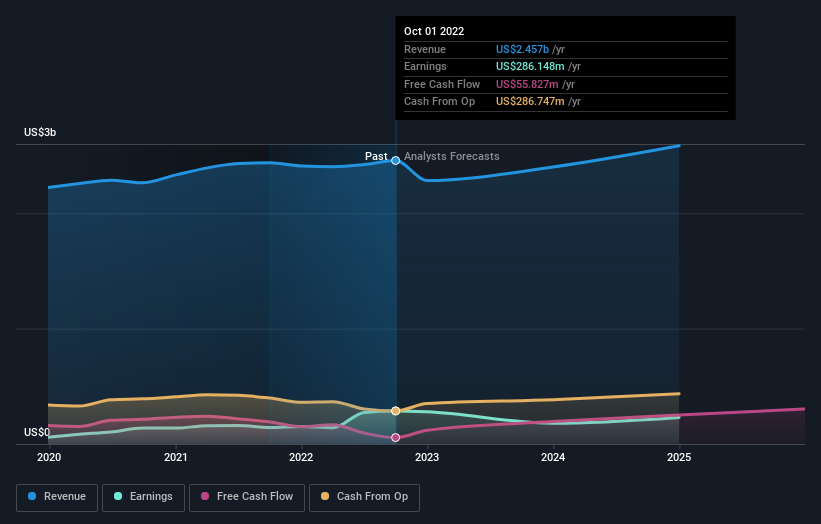Click the Free Cash Flow label in tooltip
Viewport: 821px width, 524px height.
442,84
